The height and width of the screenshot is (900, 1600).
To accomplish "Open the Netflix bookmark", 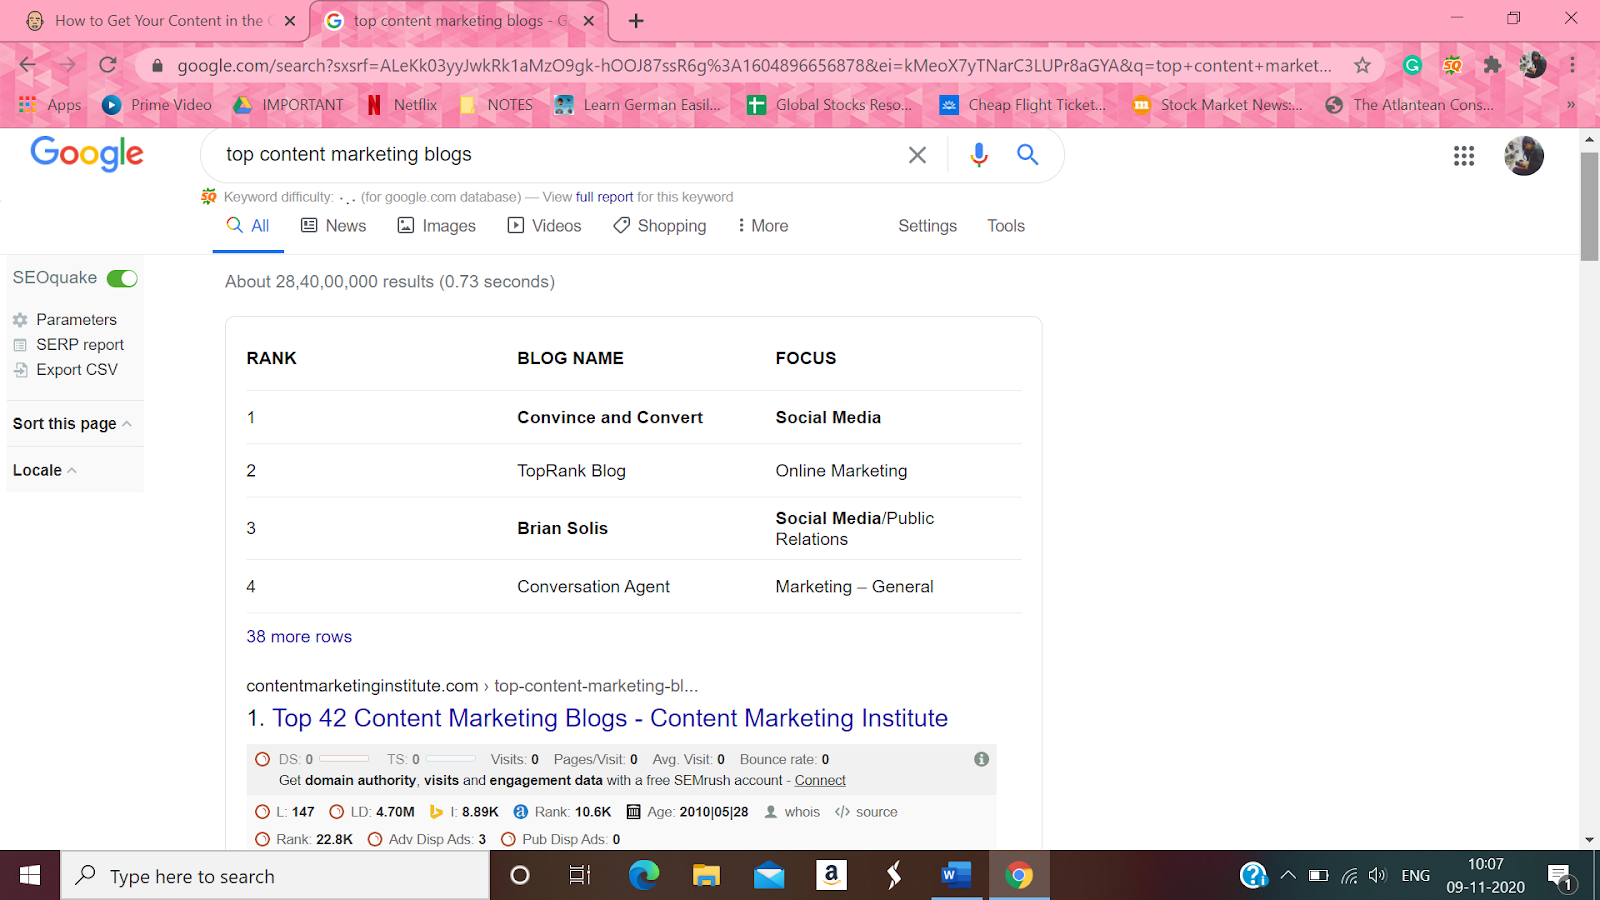I will [x=402, y=105].
